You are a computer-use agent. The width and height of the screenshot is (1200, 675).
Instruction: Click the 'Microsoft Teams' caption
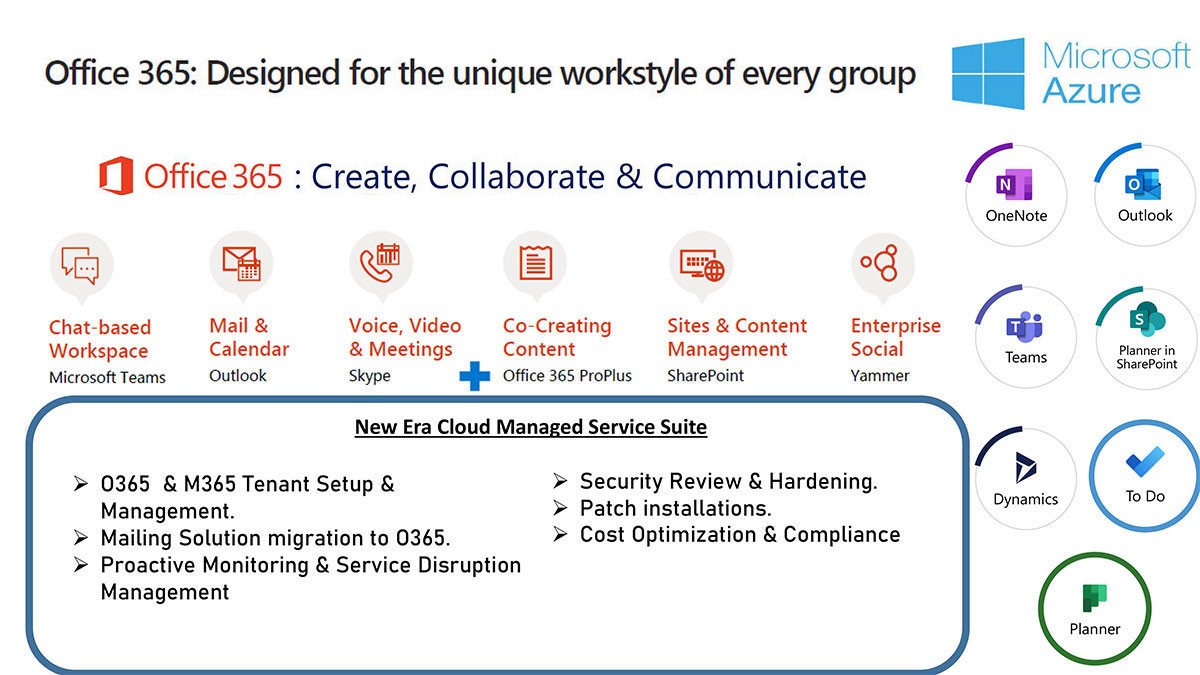(107, 377)
